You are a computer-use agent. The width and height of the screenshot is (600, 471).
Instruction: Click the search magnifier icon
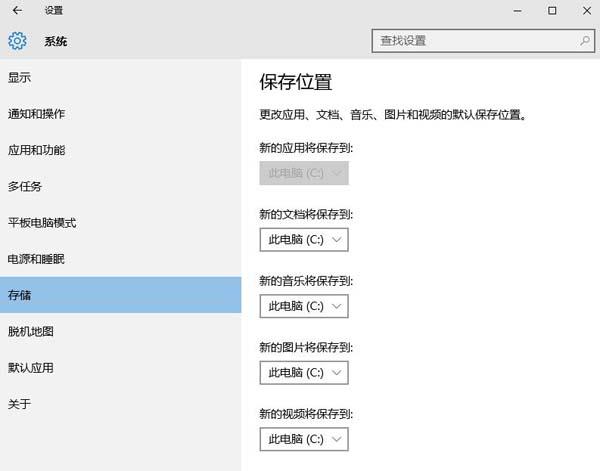click(x=585, y=41)
